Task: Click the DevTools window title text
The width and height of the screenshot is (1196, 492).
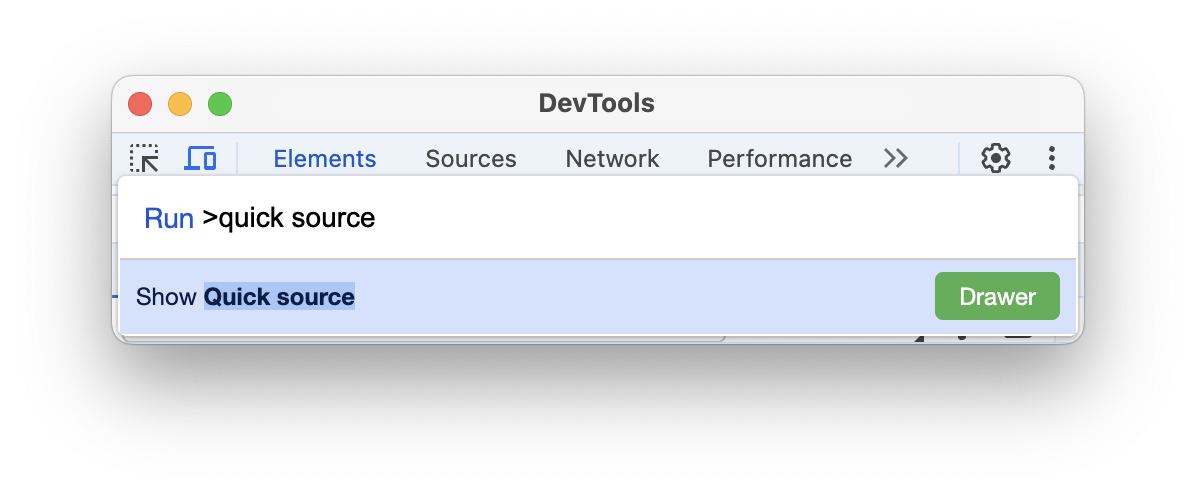Action: pos(596,103)
